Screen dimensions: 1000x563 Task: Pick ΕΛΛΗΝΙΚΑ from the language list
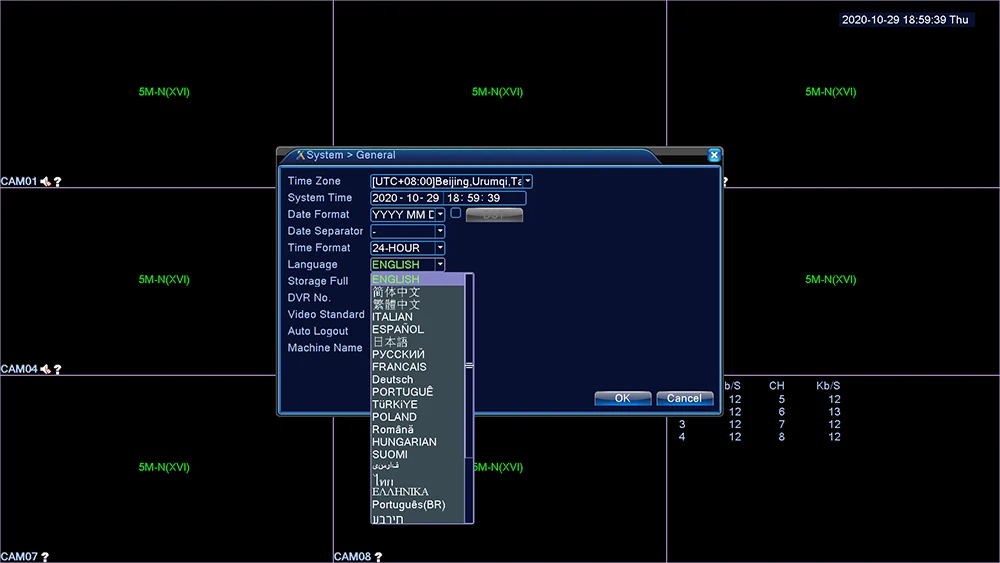pos(418,492)
